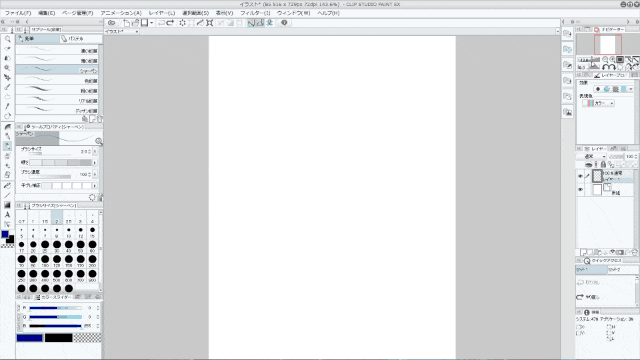Screen dimensions: 640x360
Task: Switch to the パステル sub tool tab
Action: tap(80, 38)
